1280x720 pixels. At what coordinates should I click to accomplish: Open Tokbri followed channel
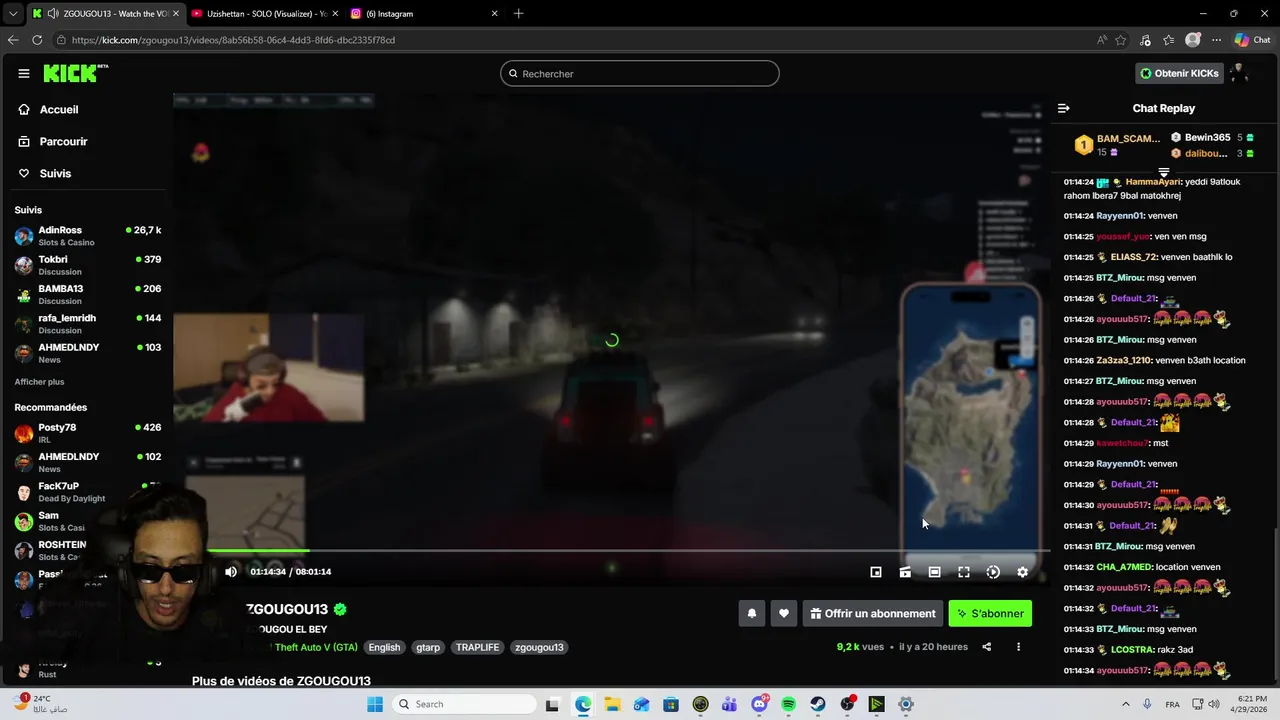click(88, 265)
